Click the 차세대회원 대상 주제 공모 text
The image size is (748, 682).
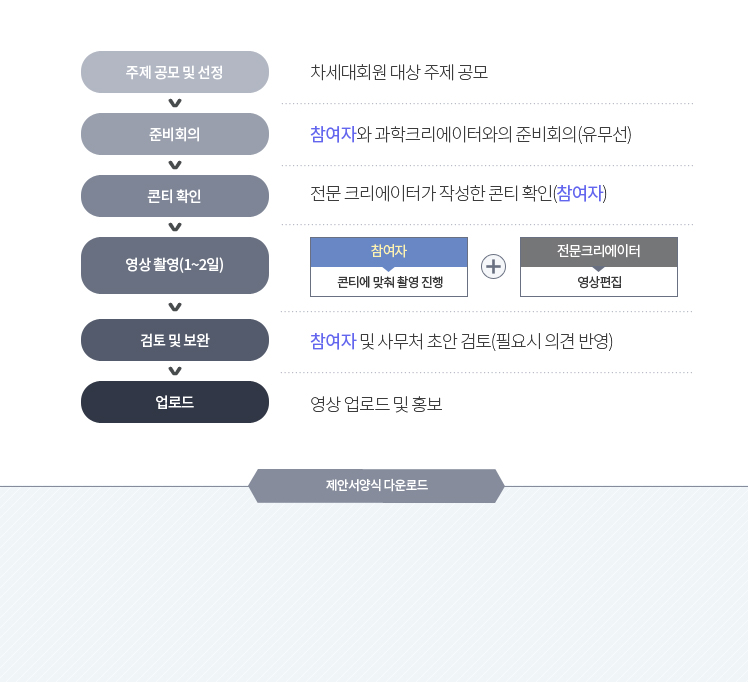pos(399,72)
